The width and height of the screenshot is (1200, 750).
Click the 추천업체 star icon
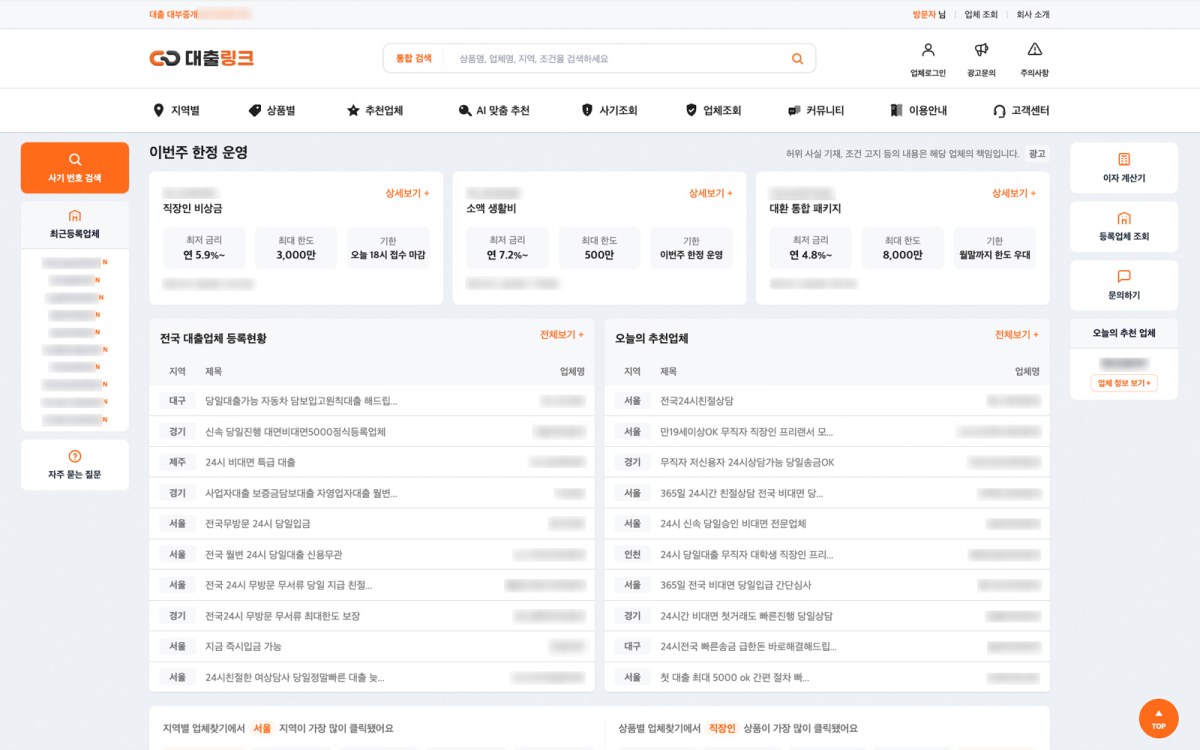[x=353, y=110]
